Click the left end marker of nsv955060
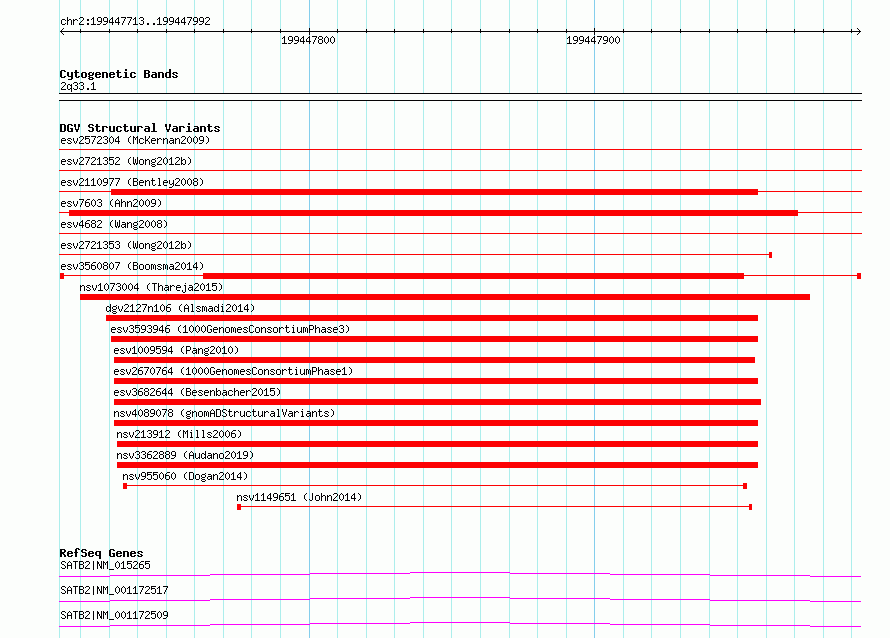The width and height of the screenshot is (890, 638). coord(125,486)
